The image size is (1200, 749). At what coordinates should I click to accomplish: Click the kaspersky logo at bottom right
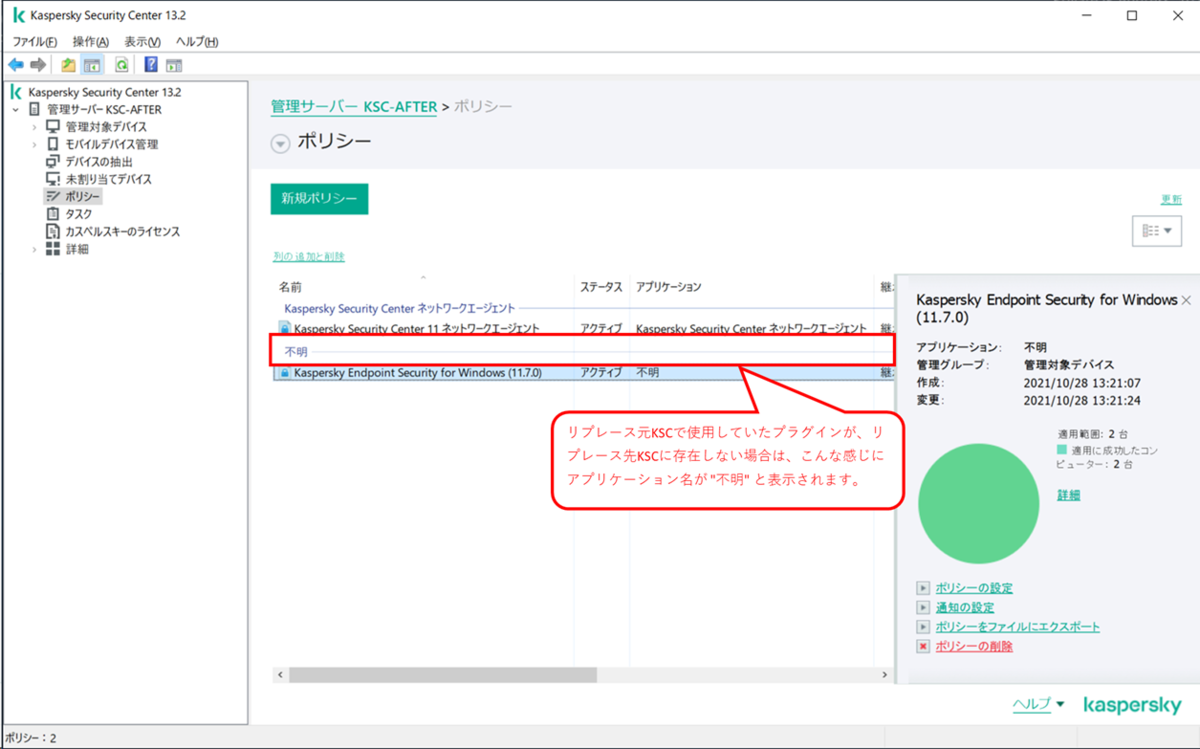1133,705
